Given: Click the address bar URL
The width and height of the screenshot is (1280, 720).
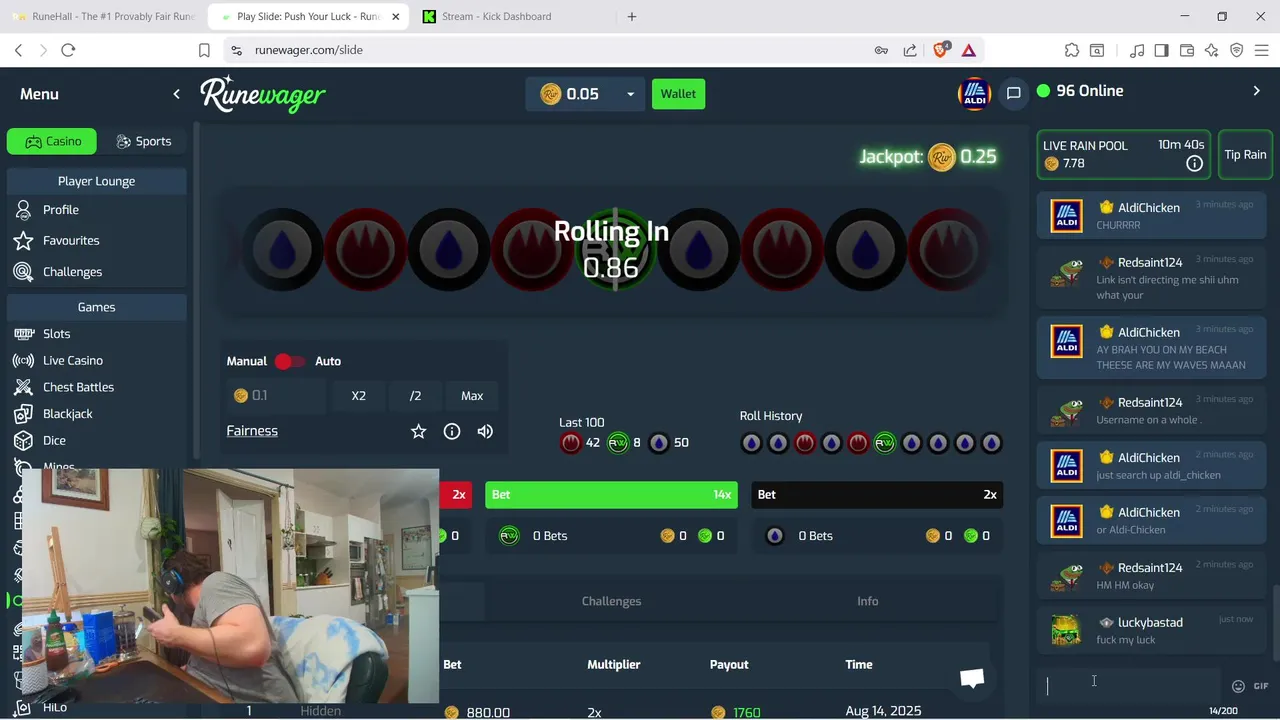Looking at the screenshot, I should [309, 50].
